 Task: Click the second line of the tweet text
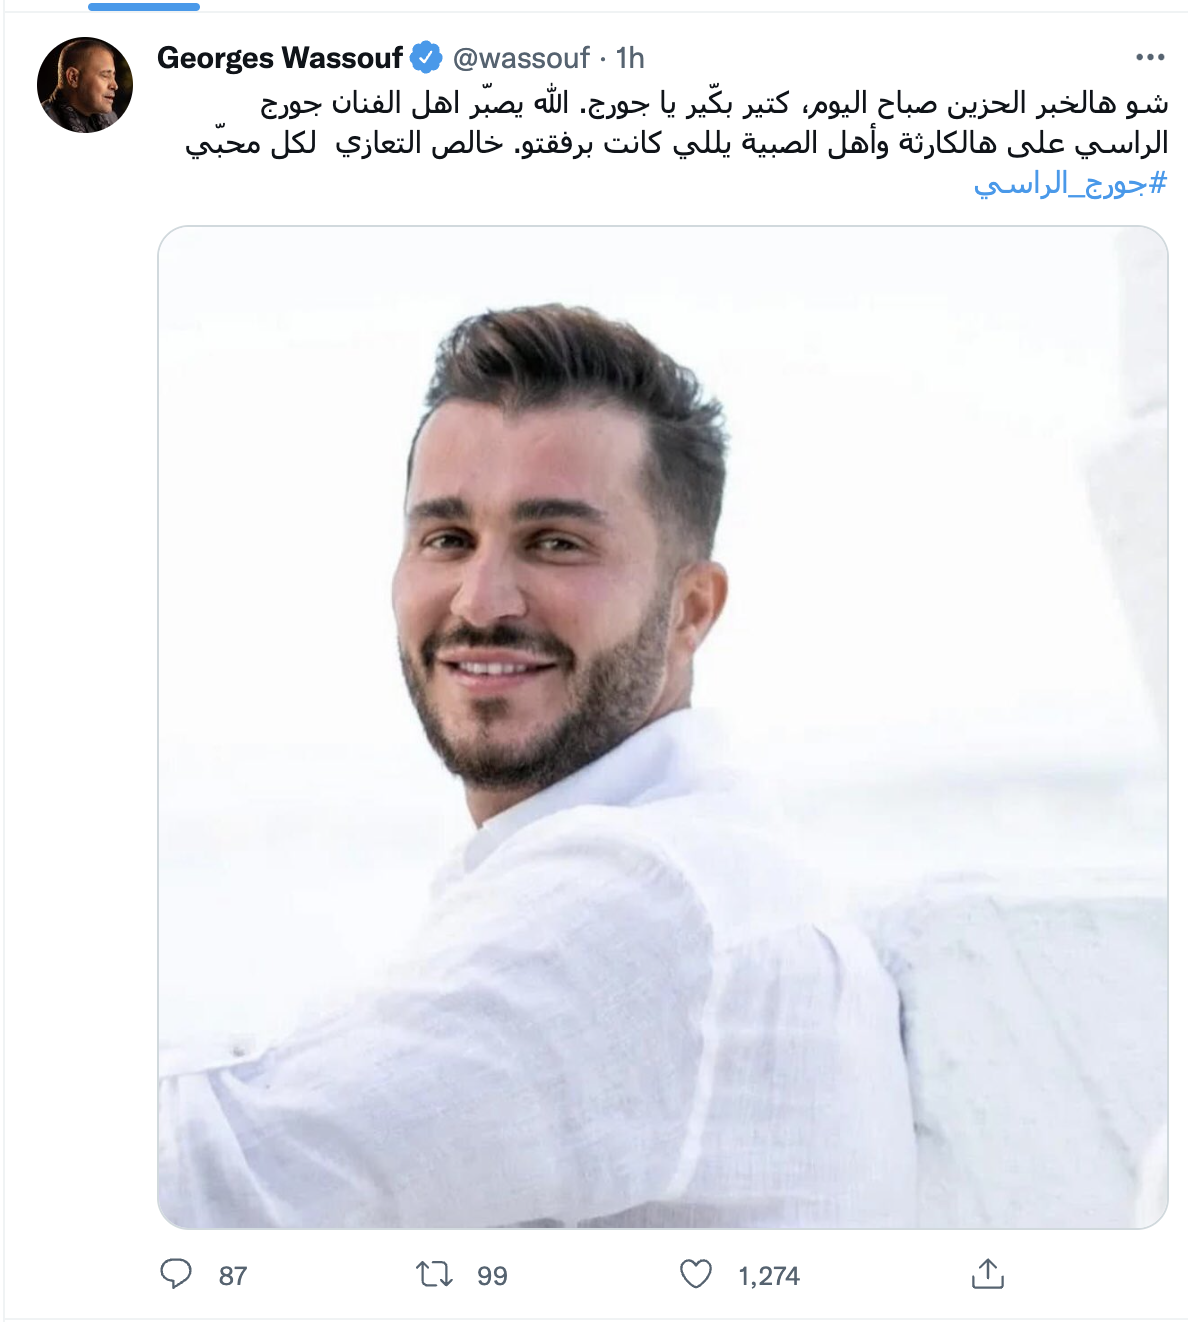677,144
